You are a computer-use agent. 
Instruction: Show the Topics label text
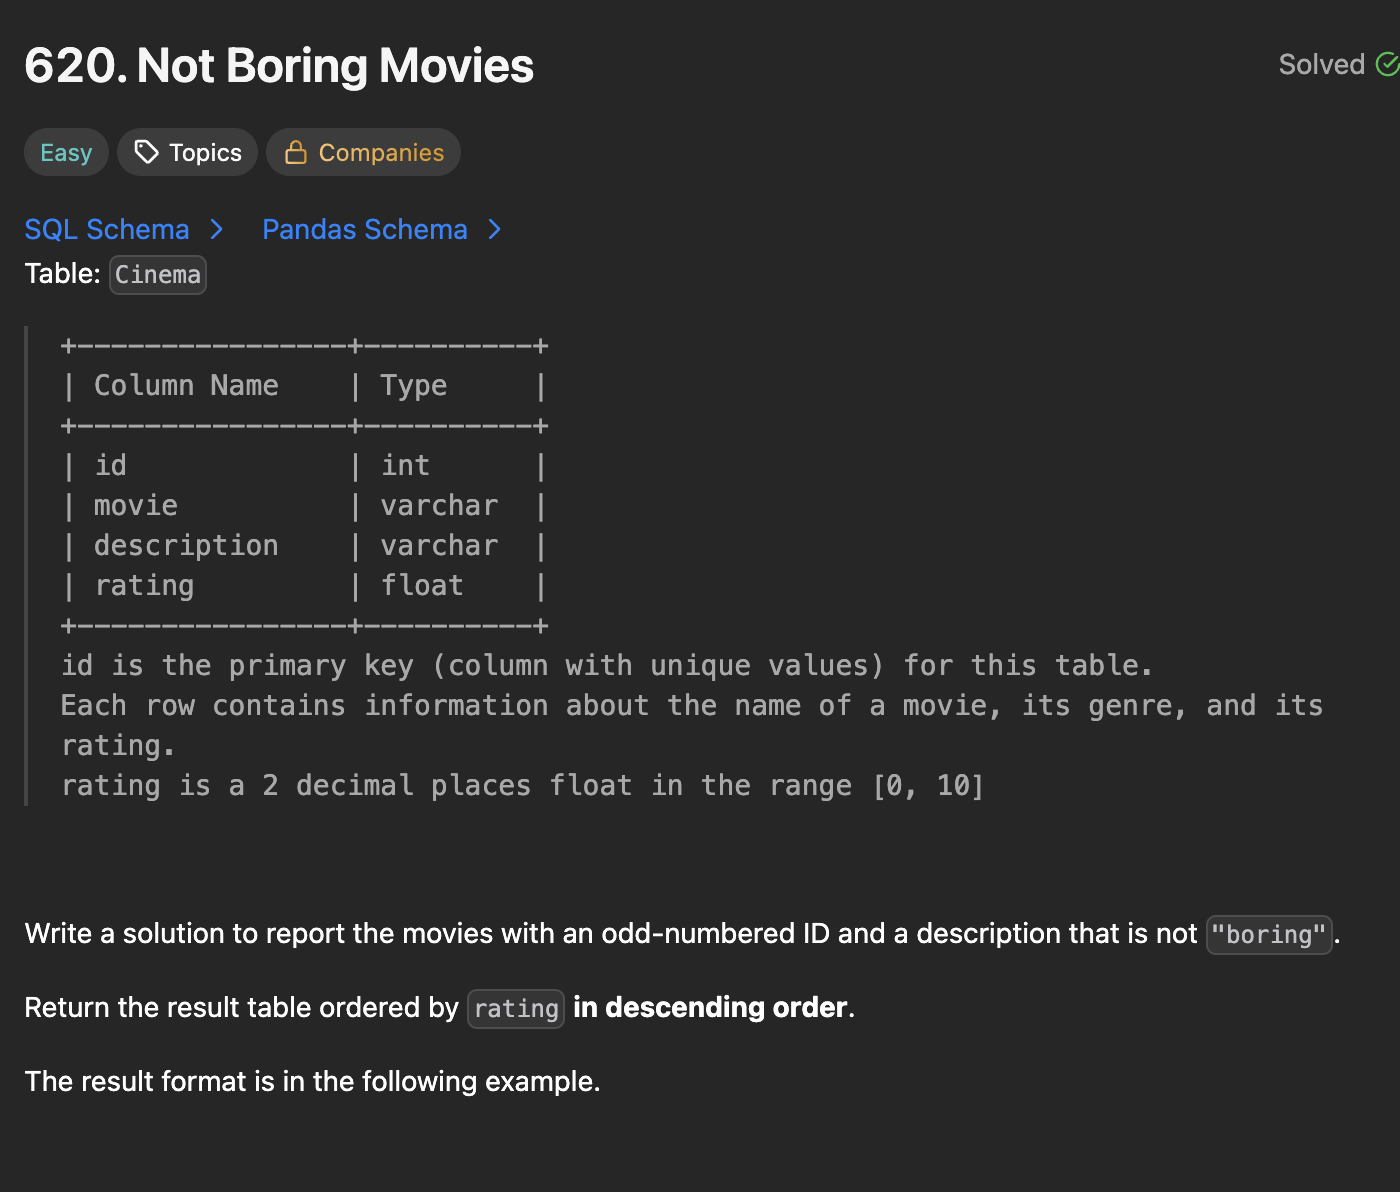point(205,152)
